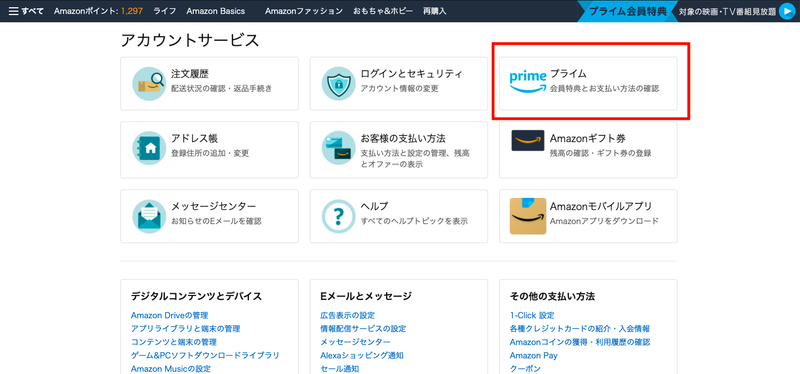The image size is (800, 374).
Task: Click the アドレス帳 address book icon
Action: (x=149, y=148)
